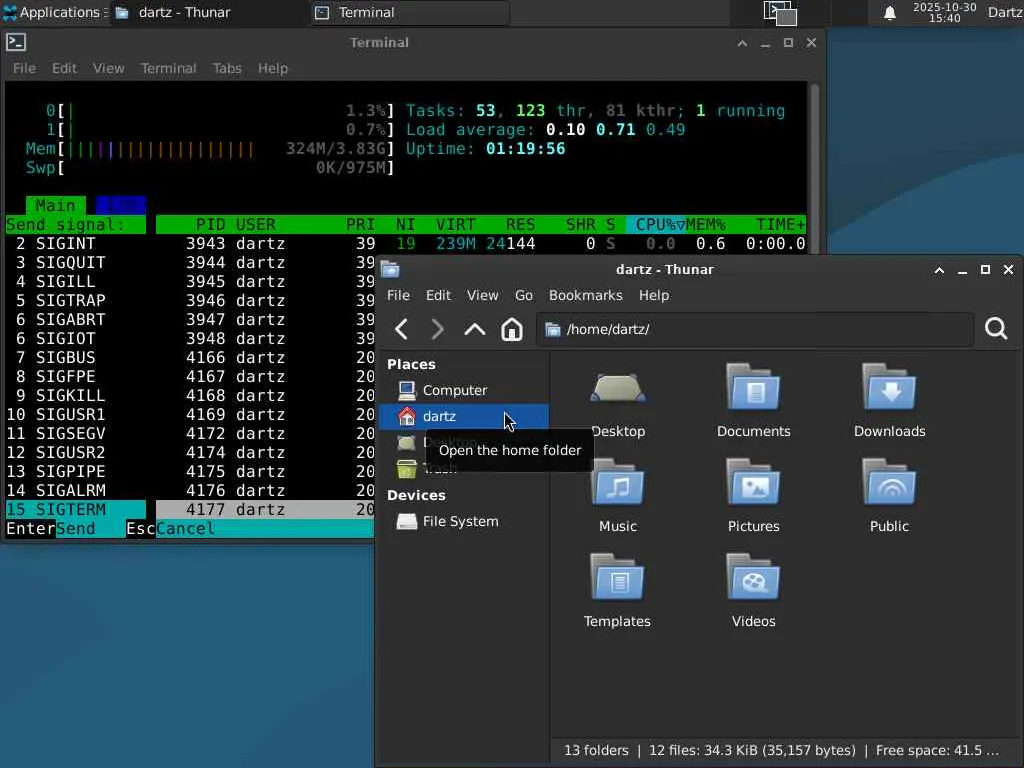The image size is (1024, 768).
Task: Open the View menu in Terminal
Action: (108, 68)
